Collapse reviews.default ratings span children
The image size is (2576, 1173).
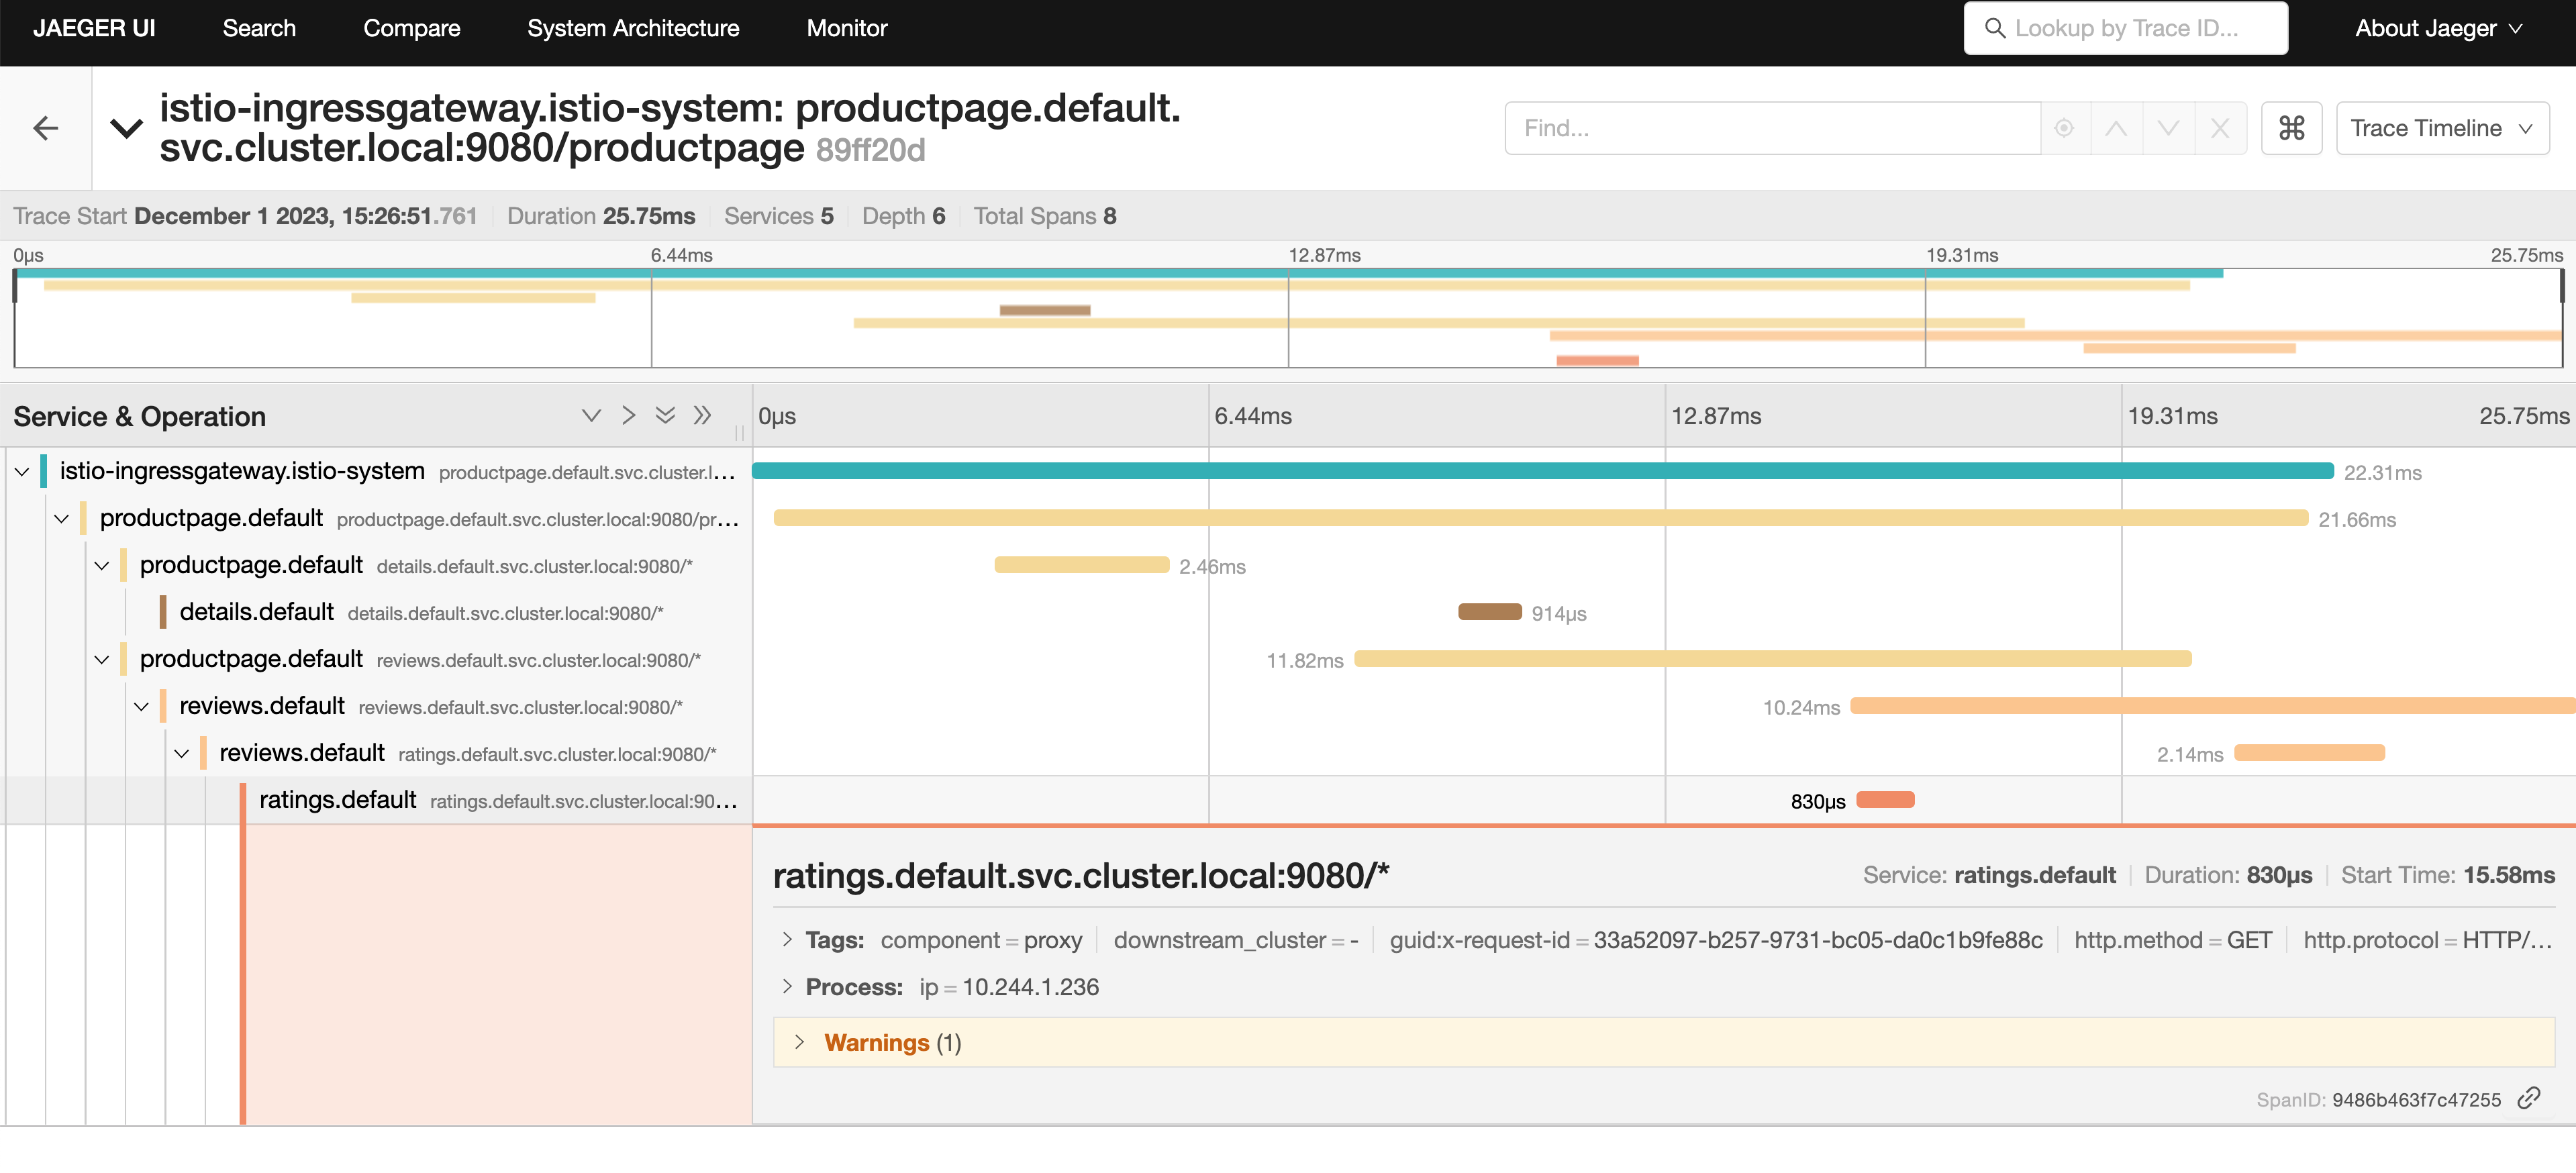pyautogui.click(x=182, y=753)
